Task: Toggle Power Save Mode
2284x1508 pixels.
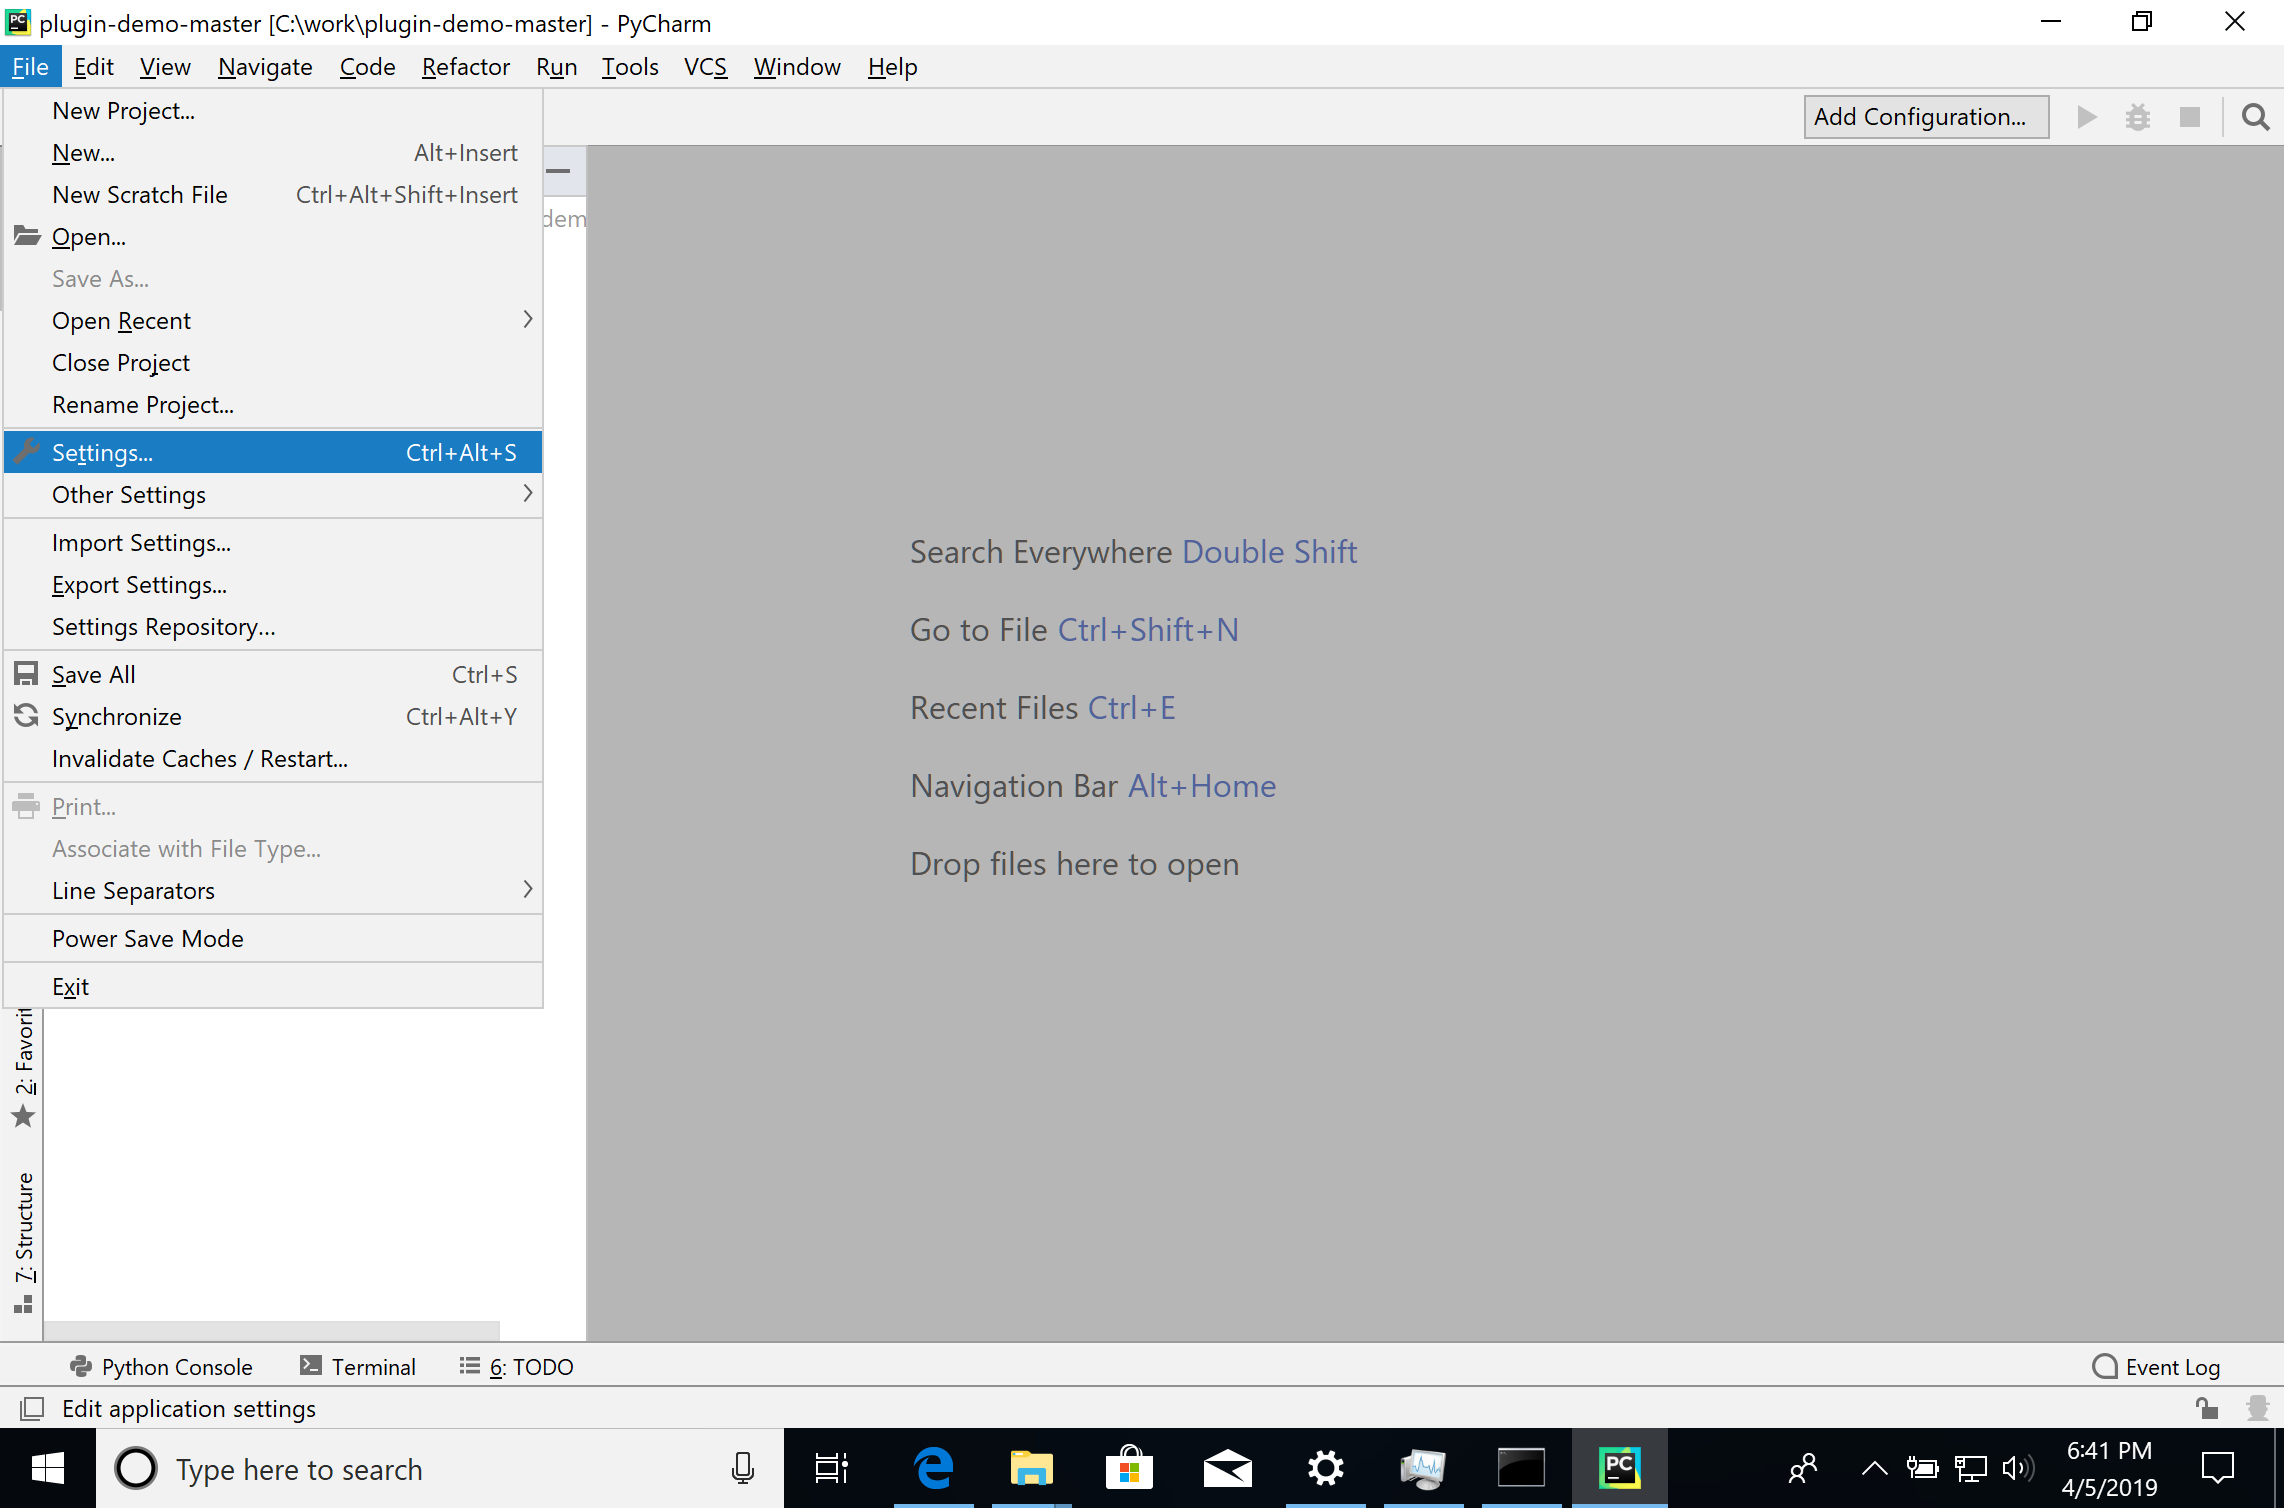Action: 273,939
